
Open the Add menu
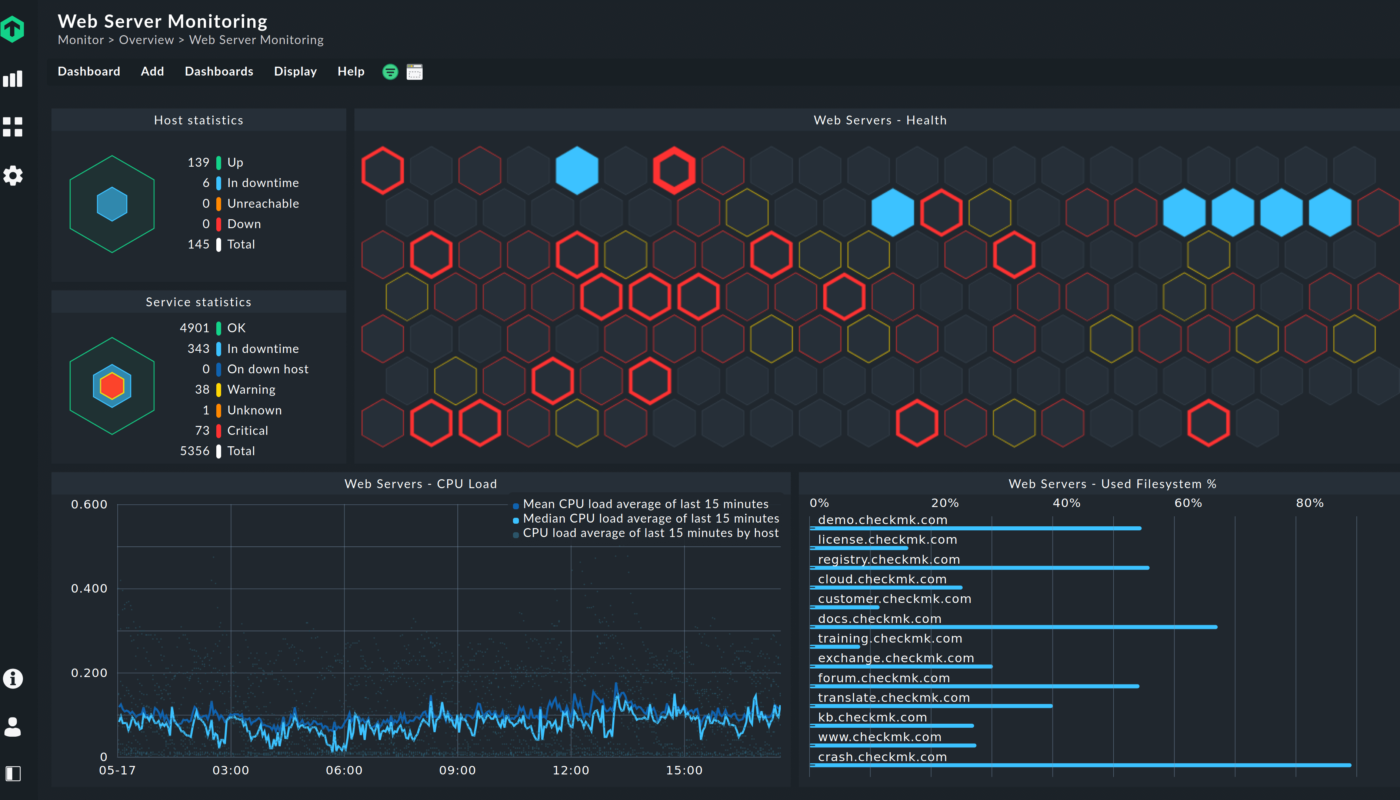(152, 72)
